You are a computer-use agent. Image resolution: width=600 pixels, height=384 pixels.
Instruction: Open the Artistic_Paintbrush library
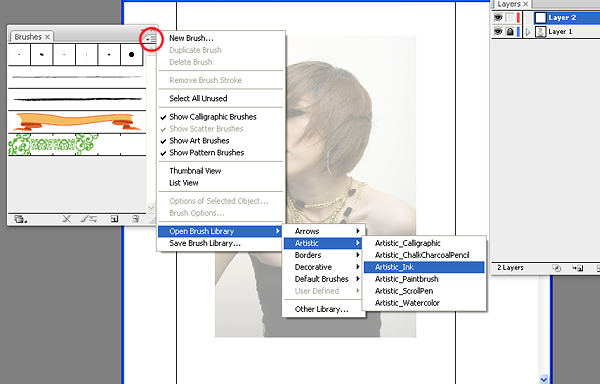[x=424, y=279]
